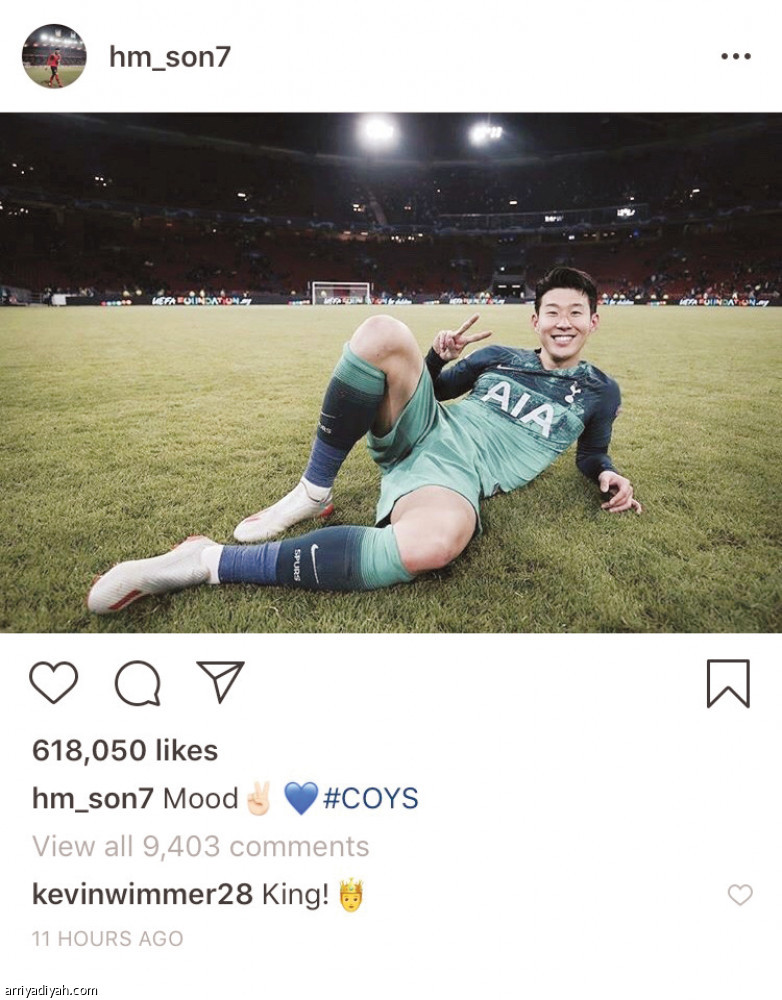Visit the kevinwimmer28 commenter profile
The height and width of the screenshot is (1000, 782).
coord(142,894)
